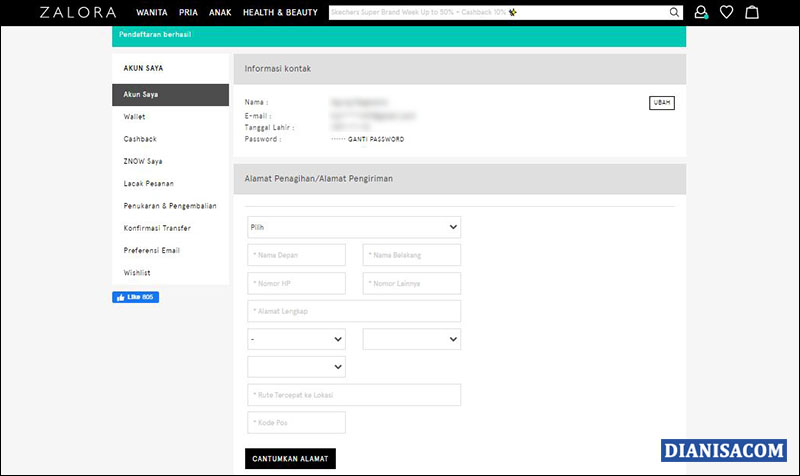Select Wallet in the sidebar
Screen dimensions: 800x476
tap(134, 117)
